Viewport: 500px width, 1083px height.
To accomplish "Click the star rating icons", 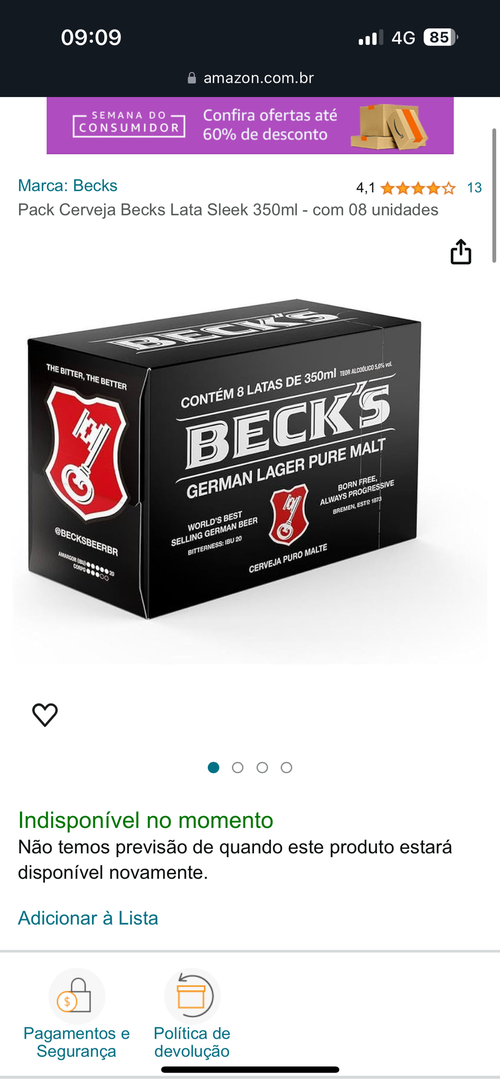I will pyautogui.click(x=418, y=187).
